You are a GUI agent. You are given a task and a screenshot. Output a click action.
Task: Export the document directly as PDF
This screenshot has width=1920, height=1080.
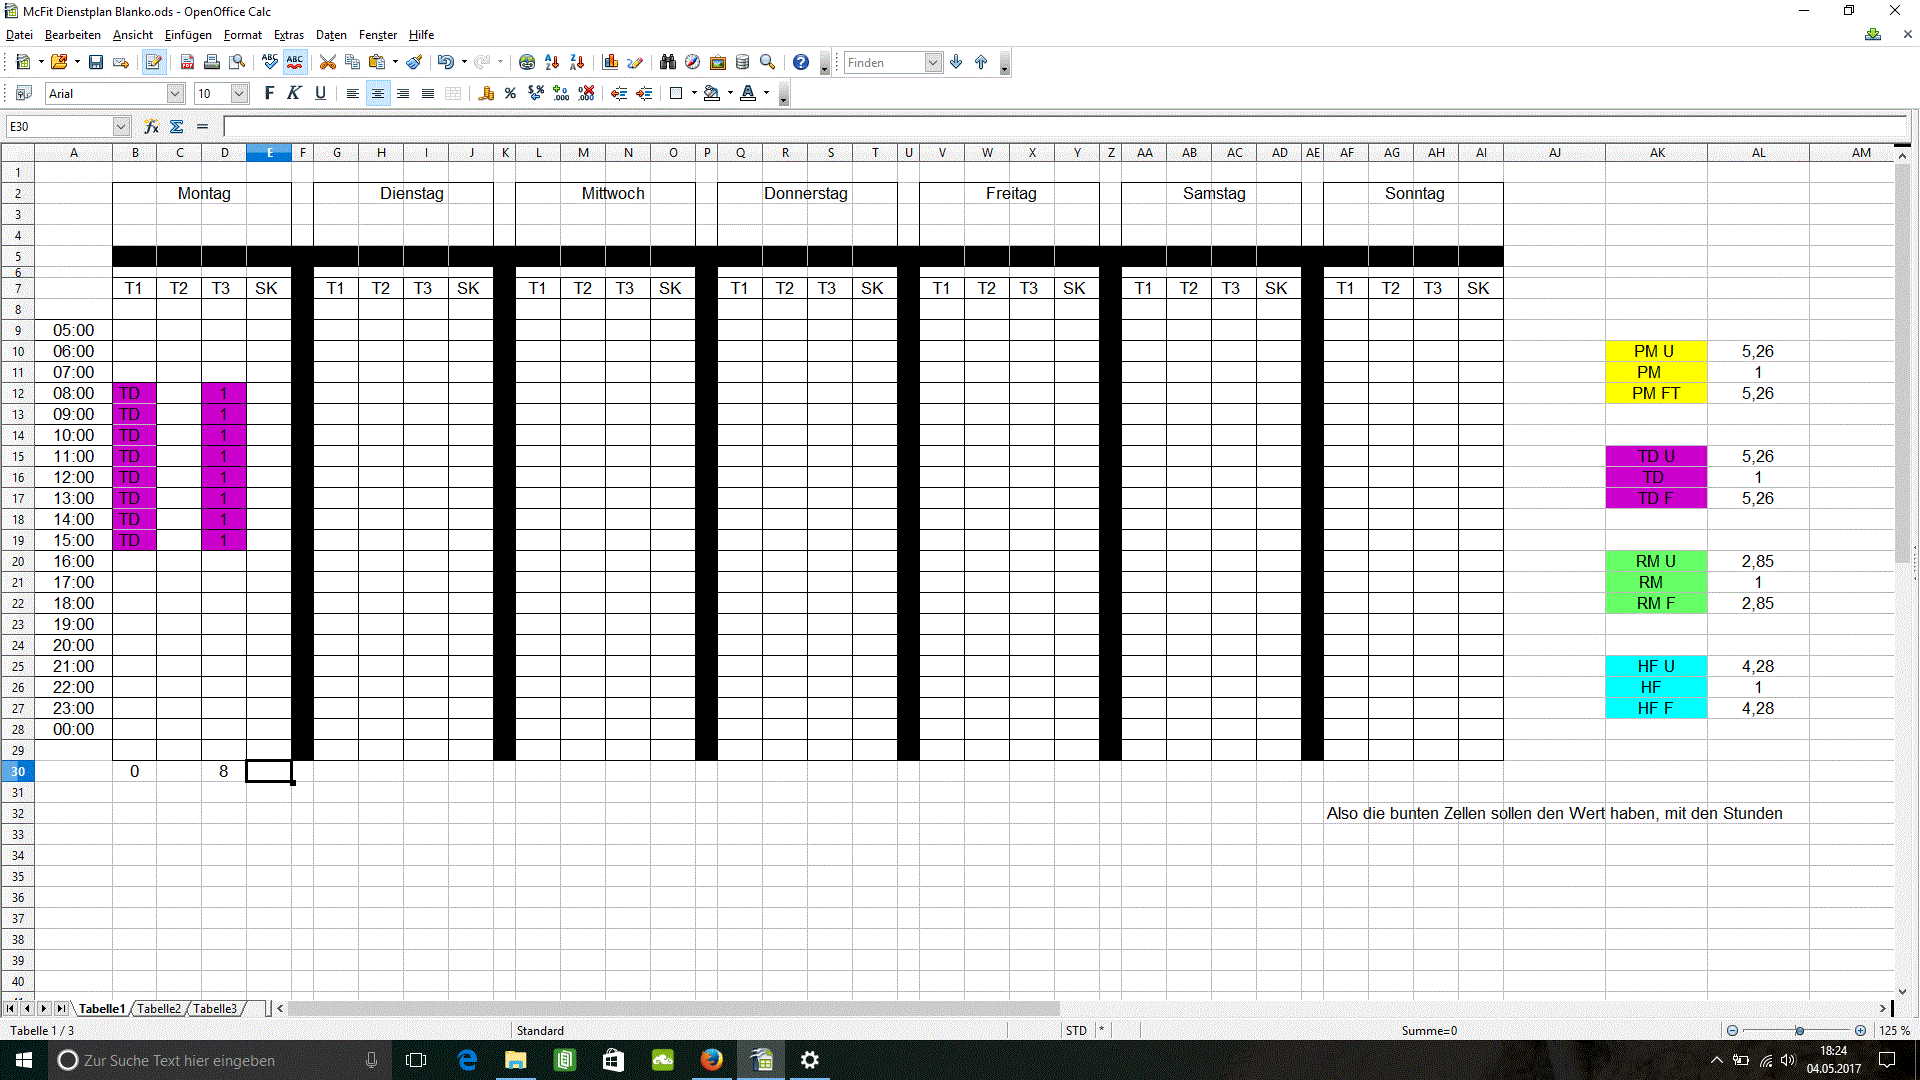[x=187, y=62]
